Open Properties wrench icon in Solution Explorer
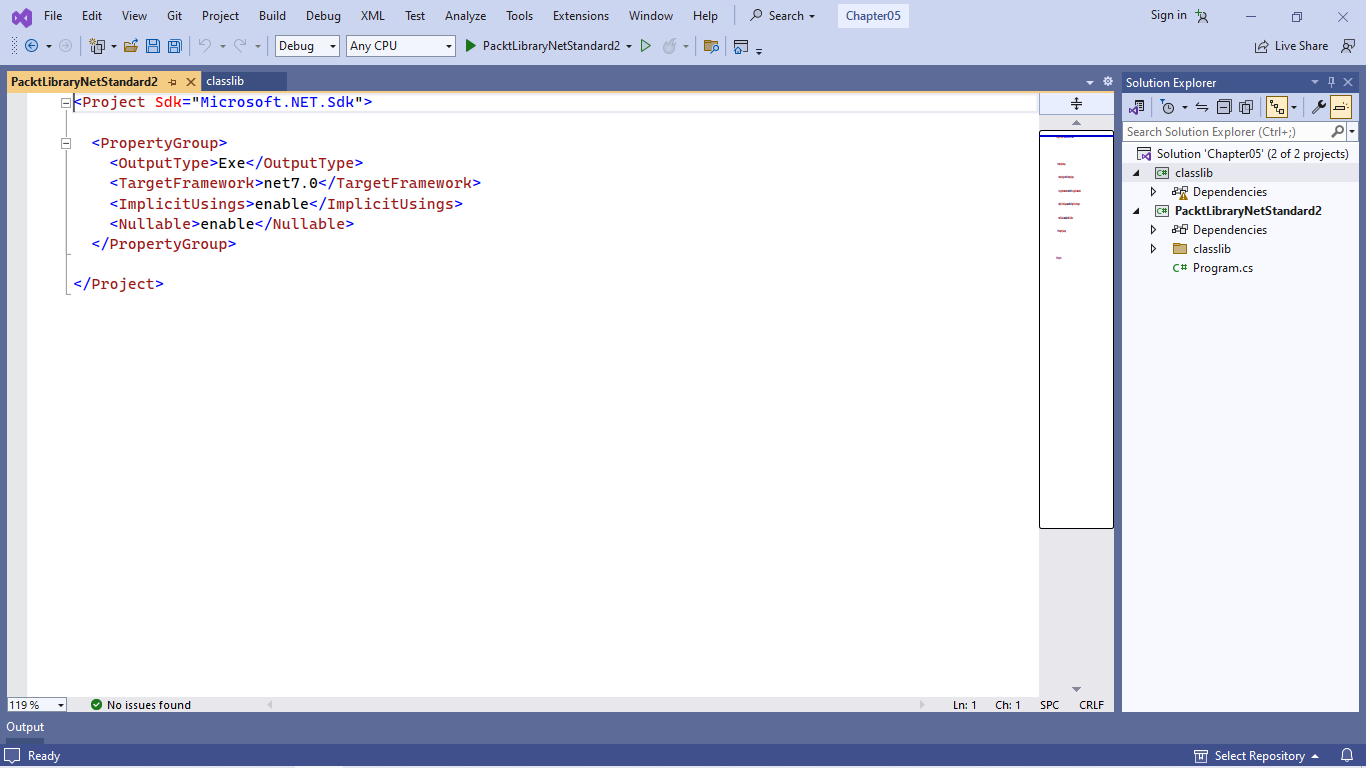 (1318, 107)
